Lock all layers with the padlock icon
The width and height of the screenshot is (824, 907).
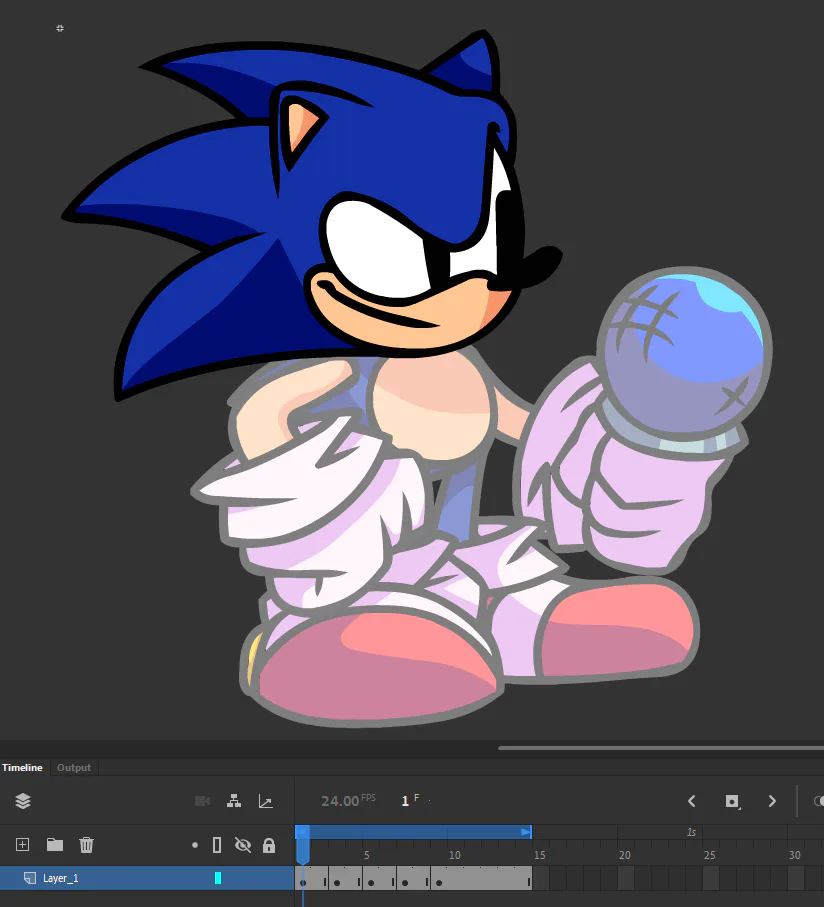point(269,845)
